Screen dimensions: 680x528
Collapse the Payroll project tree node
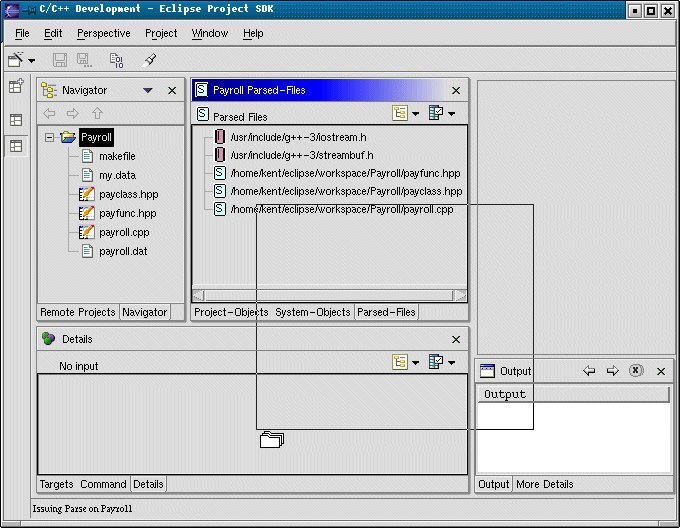[48, 137]
